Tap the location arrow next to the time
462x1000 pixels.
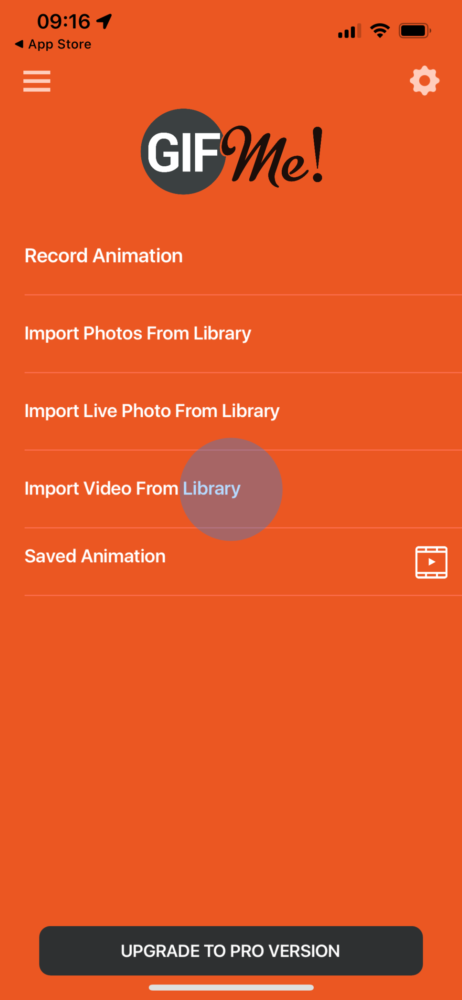coord(104,22)
